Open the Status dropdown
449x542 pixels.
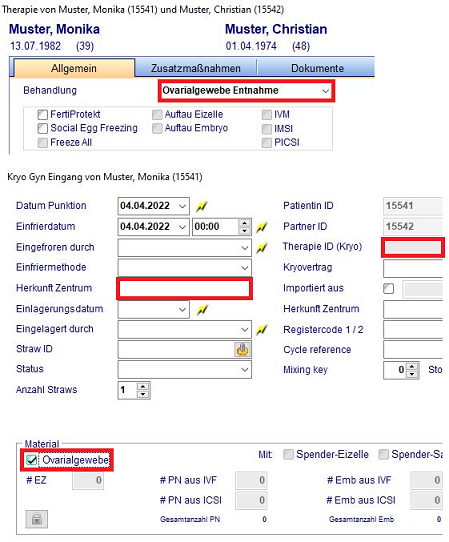point(185,370)
